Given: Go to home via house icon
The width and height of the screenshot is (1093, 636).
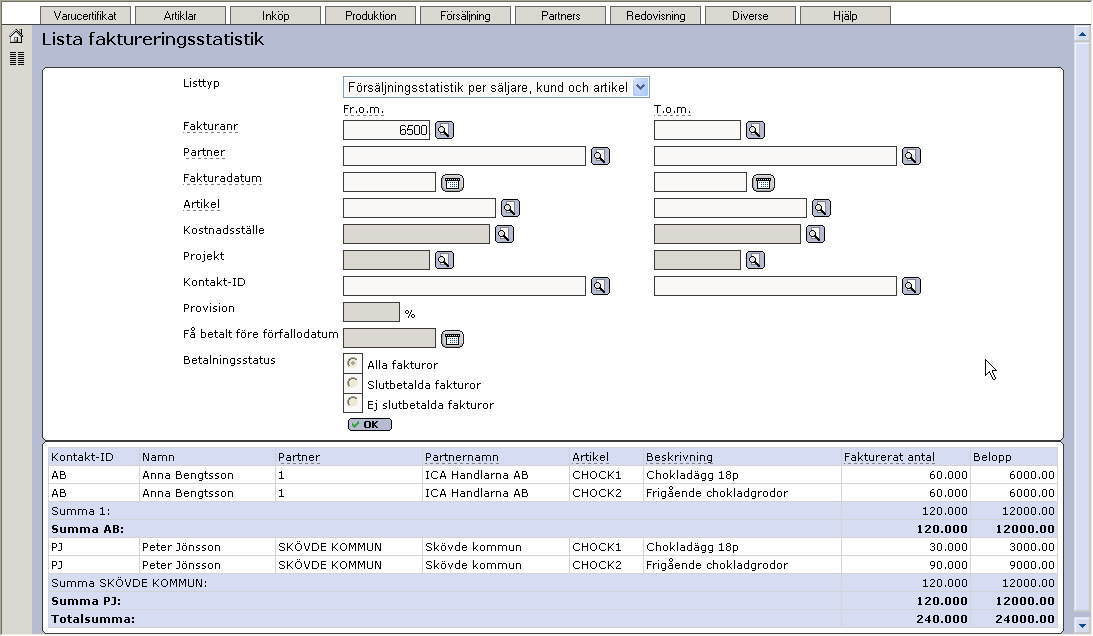Looking at the screenshot, I should click(17, 36).
